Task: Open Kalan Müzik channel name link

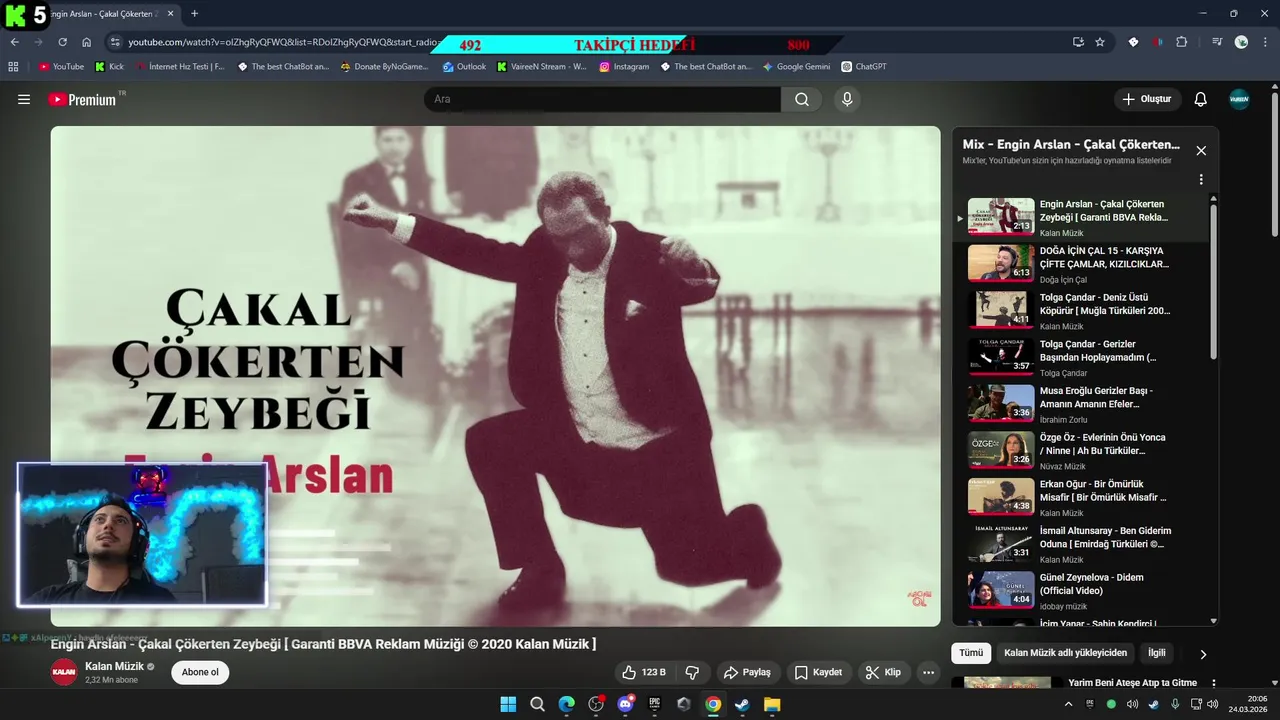Action: (x=114, y=666)
